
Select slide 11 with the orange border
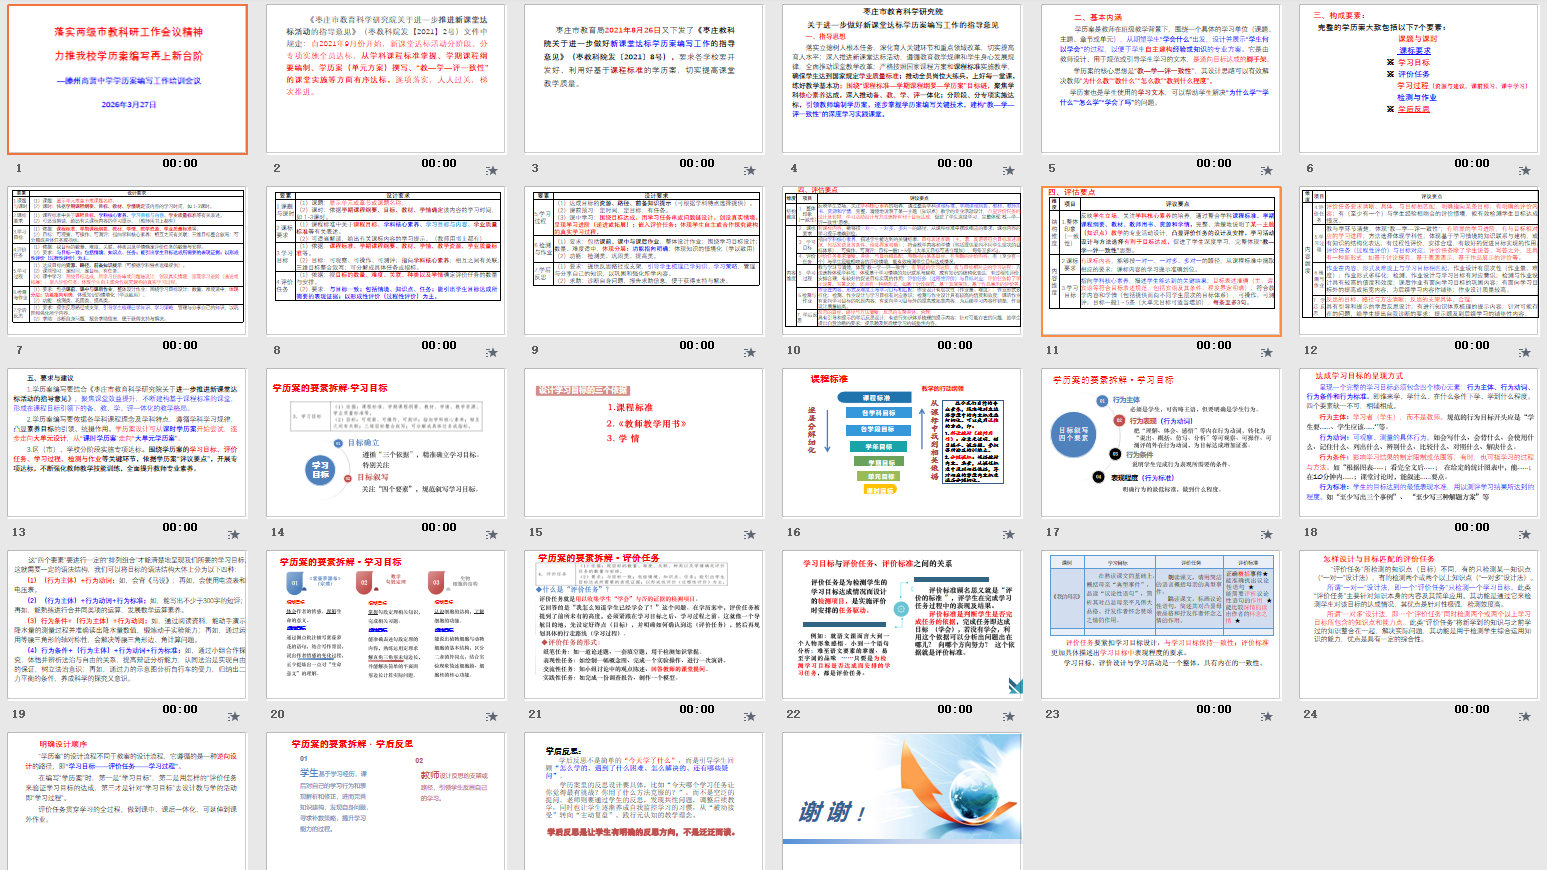pyautogui.click(x=1161, y=261)
